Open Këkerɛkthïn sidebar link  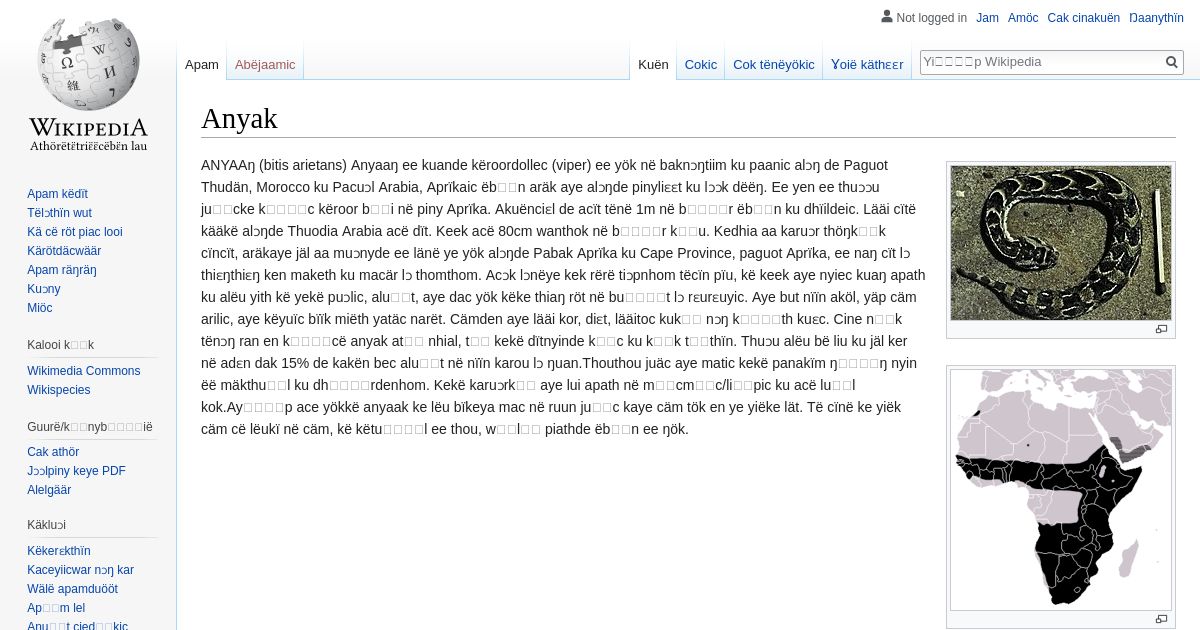click(59, 551)
